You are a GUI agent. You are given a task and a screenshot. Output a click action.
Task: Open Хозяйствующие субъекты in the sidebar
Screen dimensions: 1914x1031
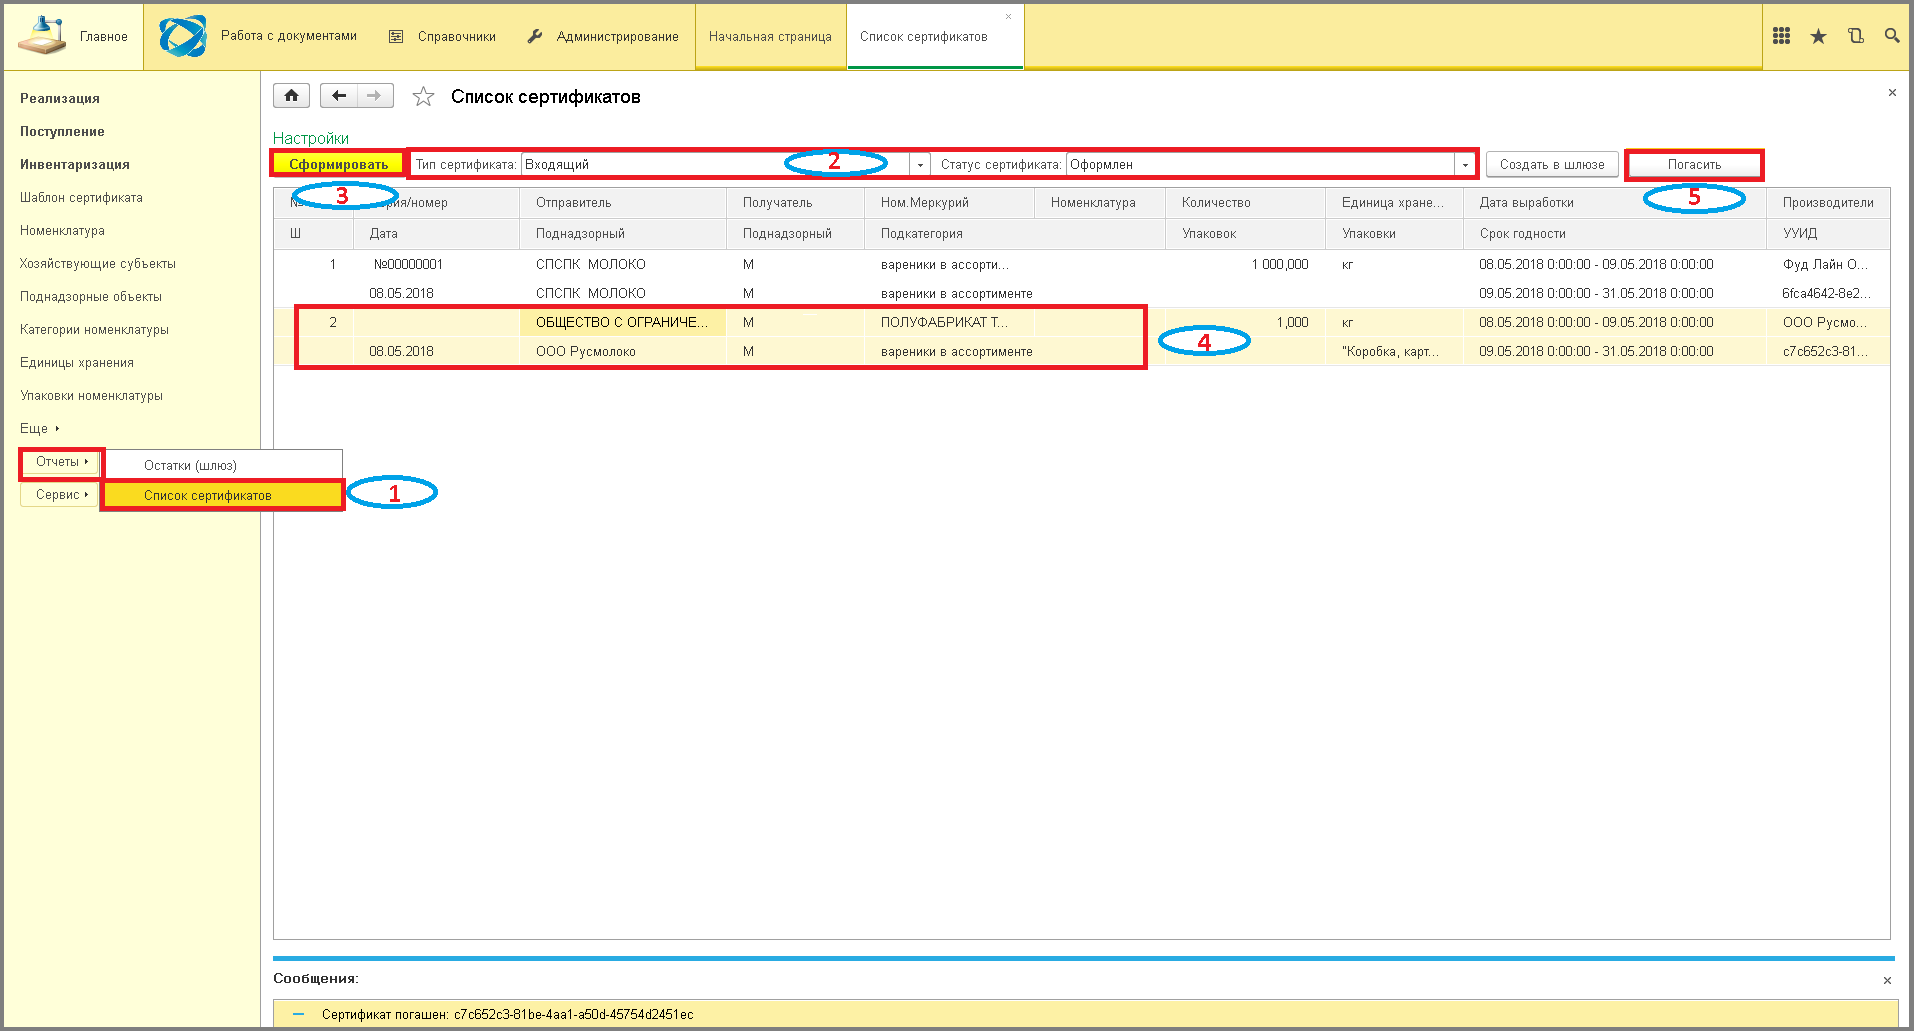(98, 263)
